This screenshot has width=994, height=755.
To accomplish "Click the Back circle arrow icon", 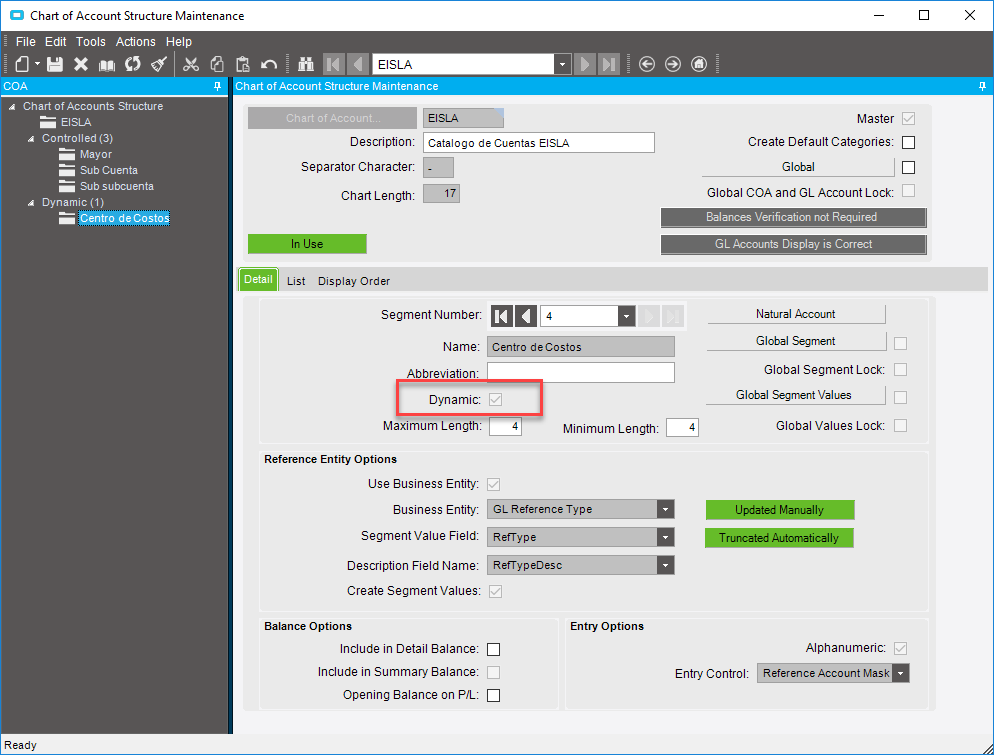I will tap(647, 64).
